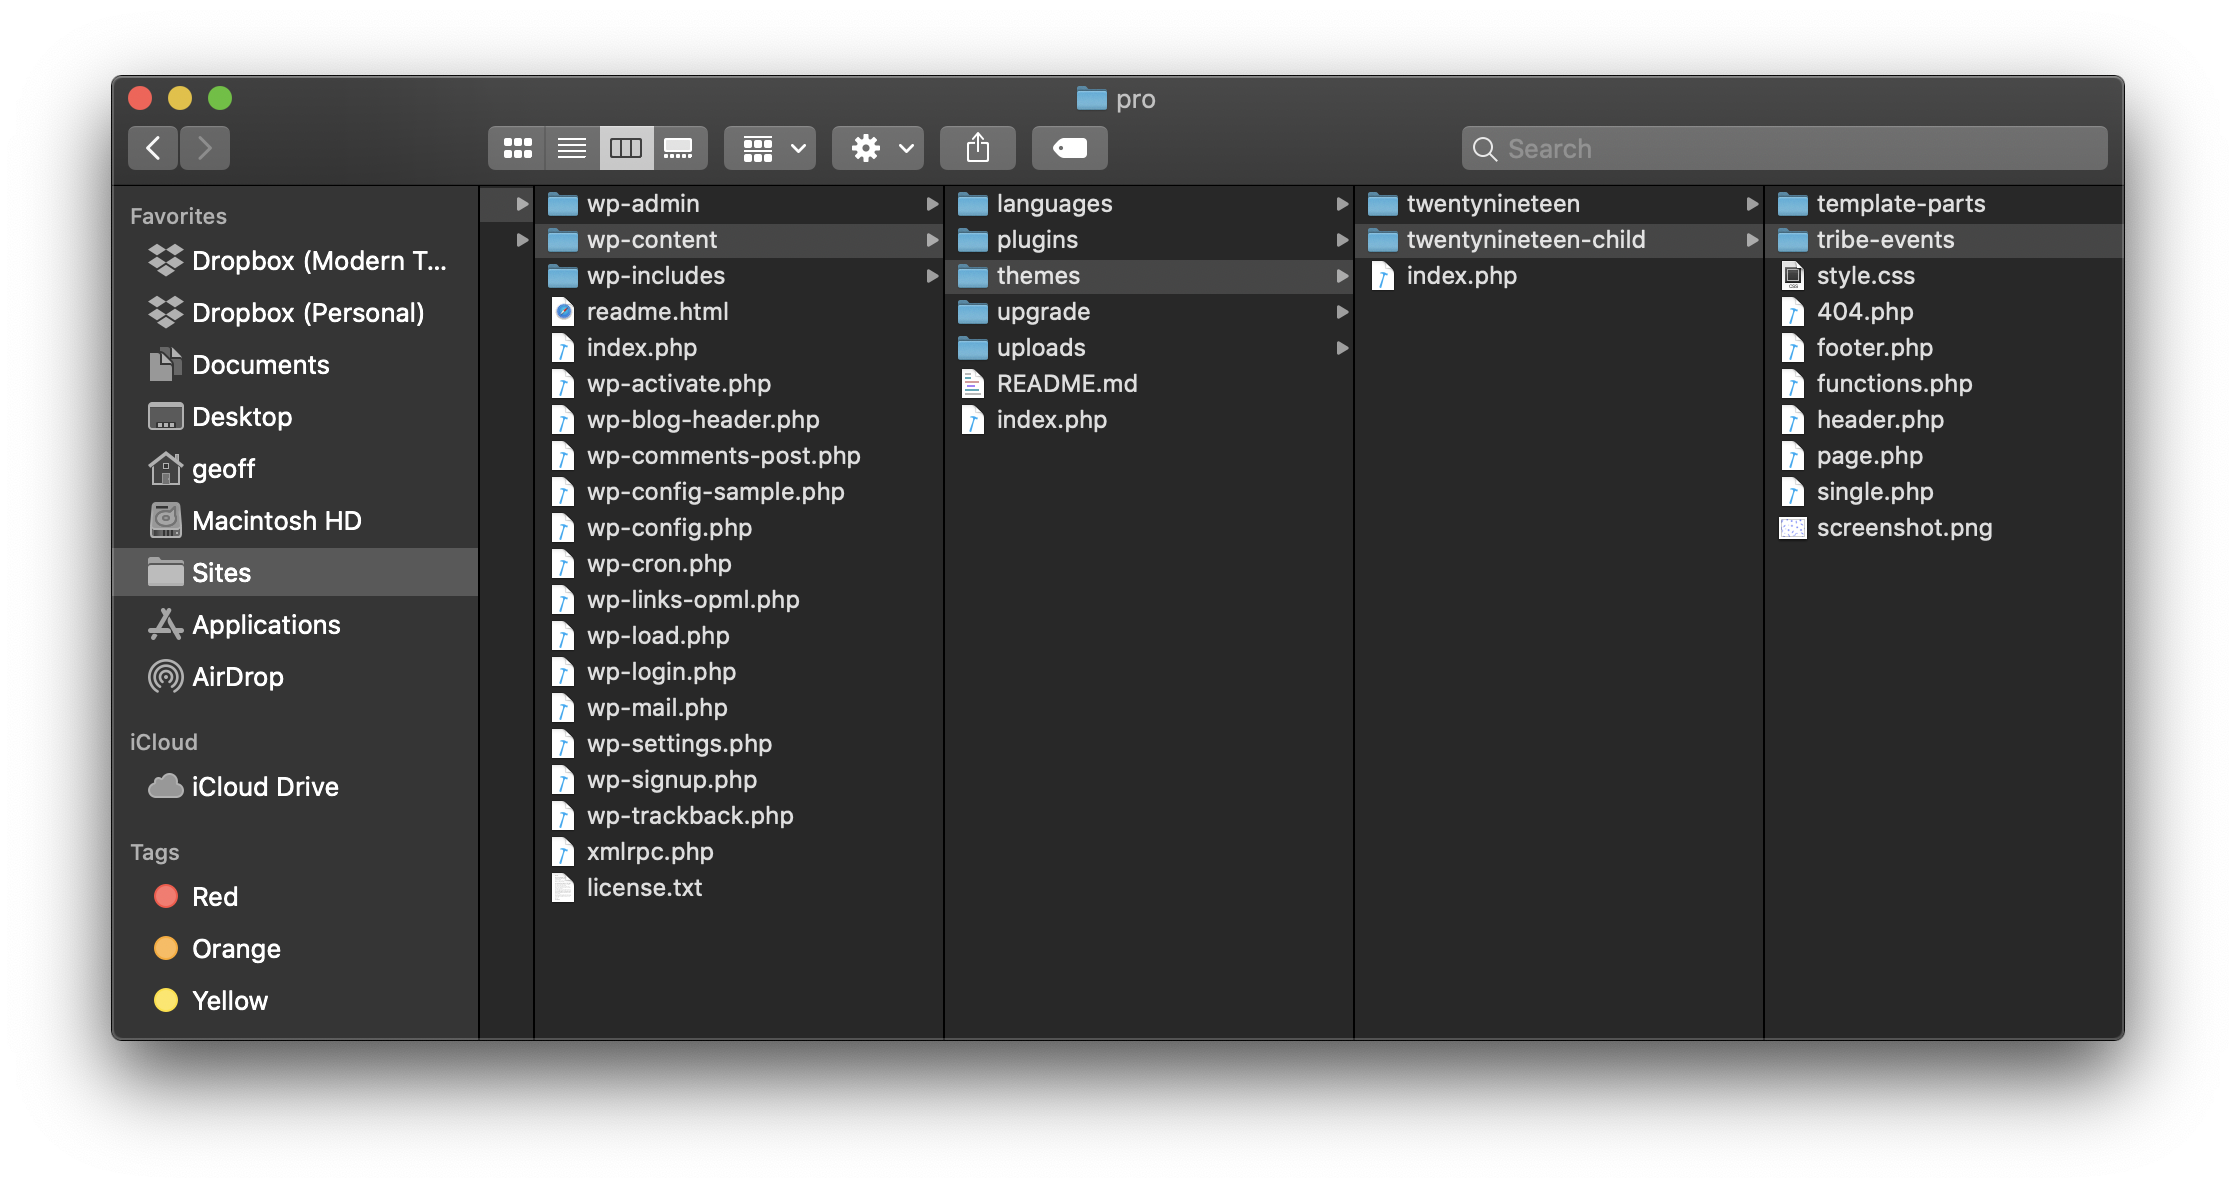Switch to list view
Image resolution: width=2236 pixels, height=1188 pixels.
[572, 148]
